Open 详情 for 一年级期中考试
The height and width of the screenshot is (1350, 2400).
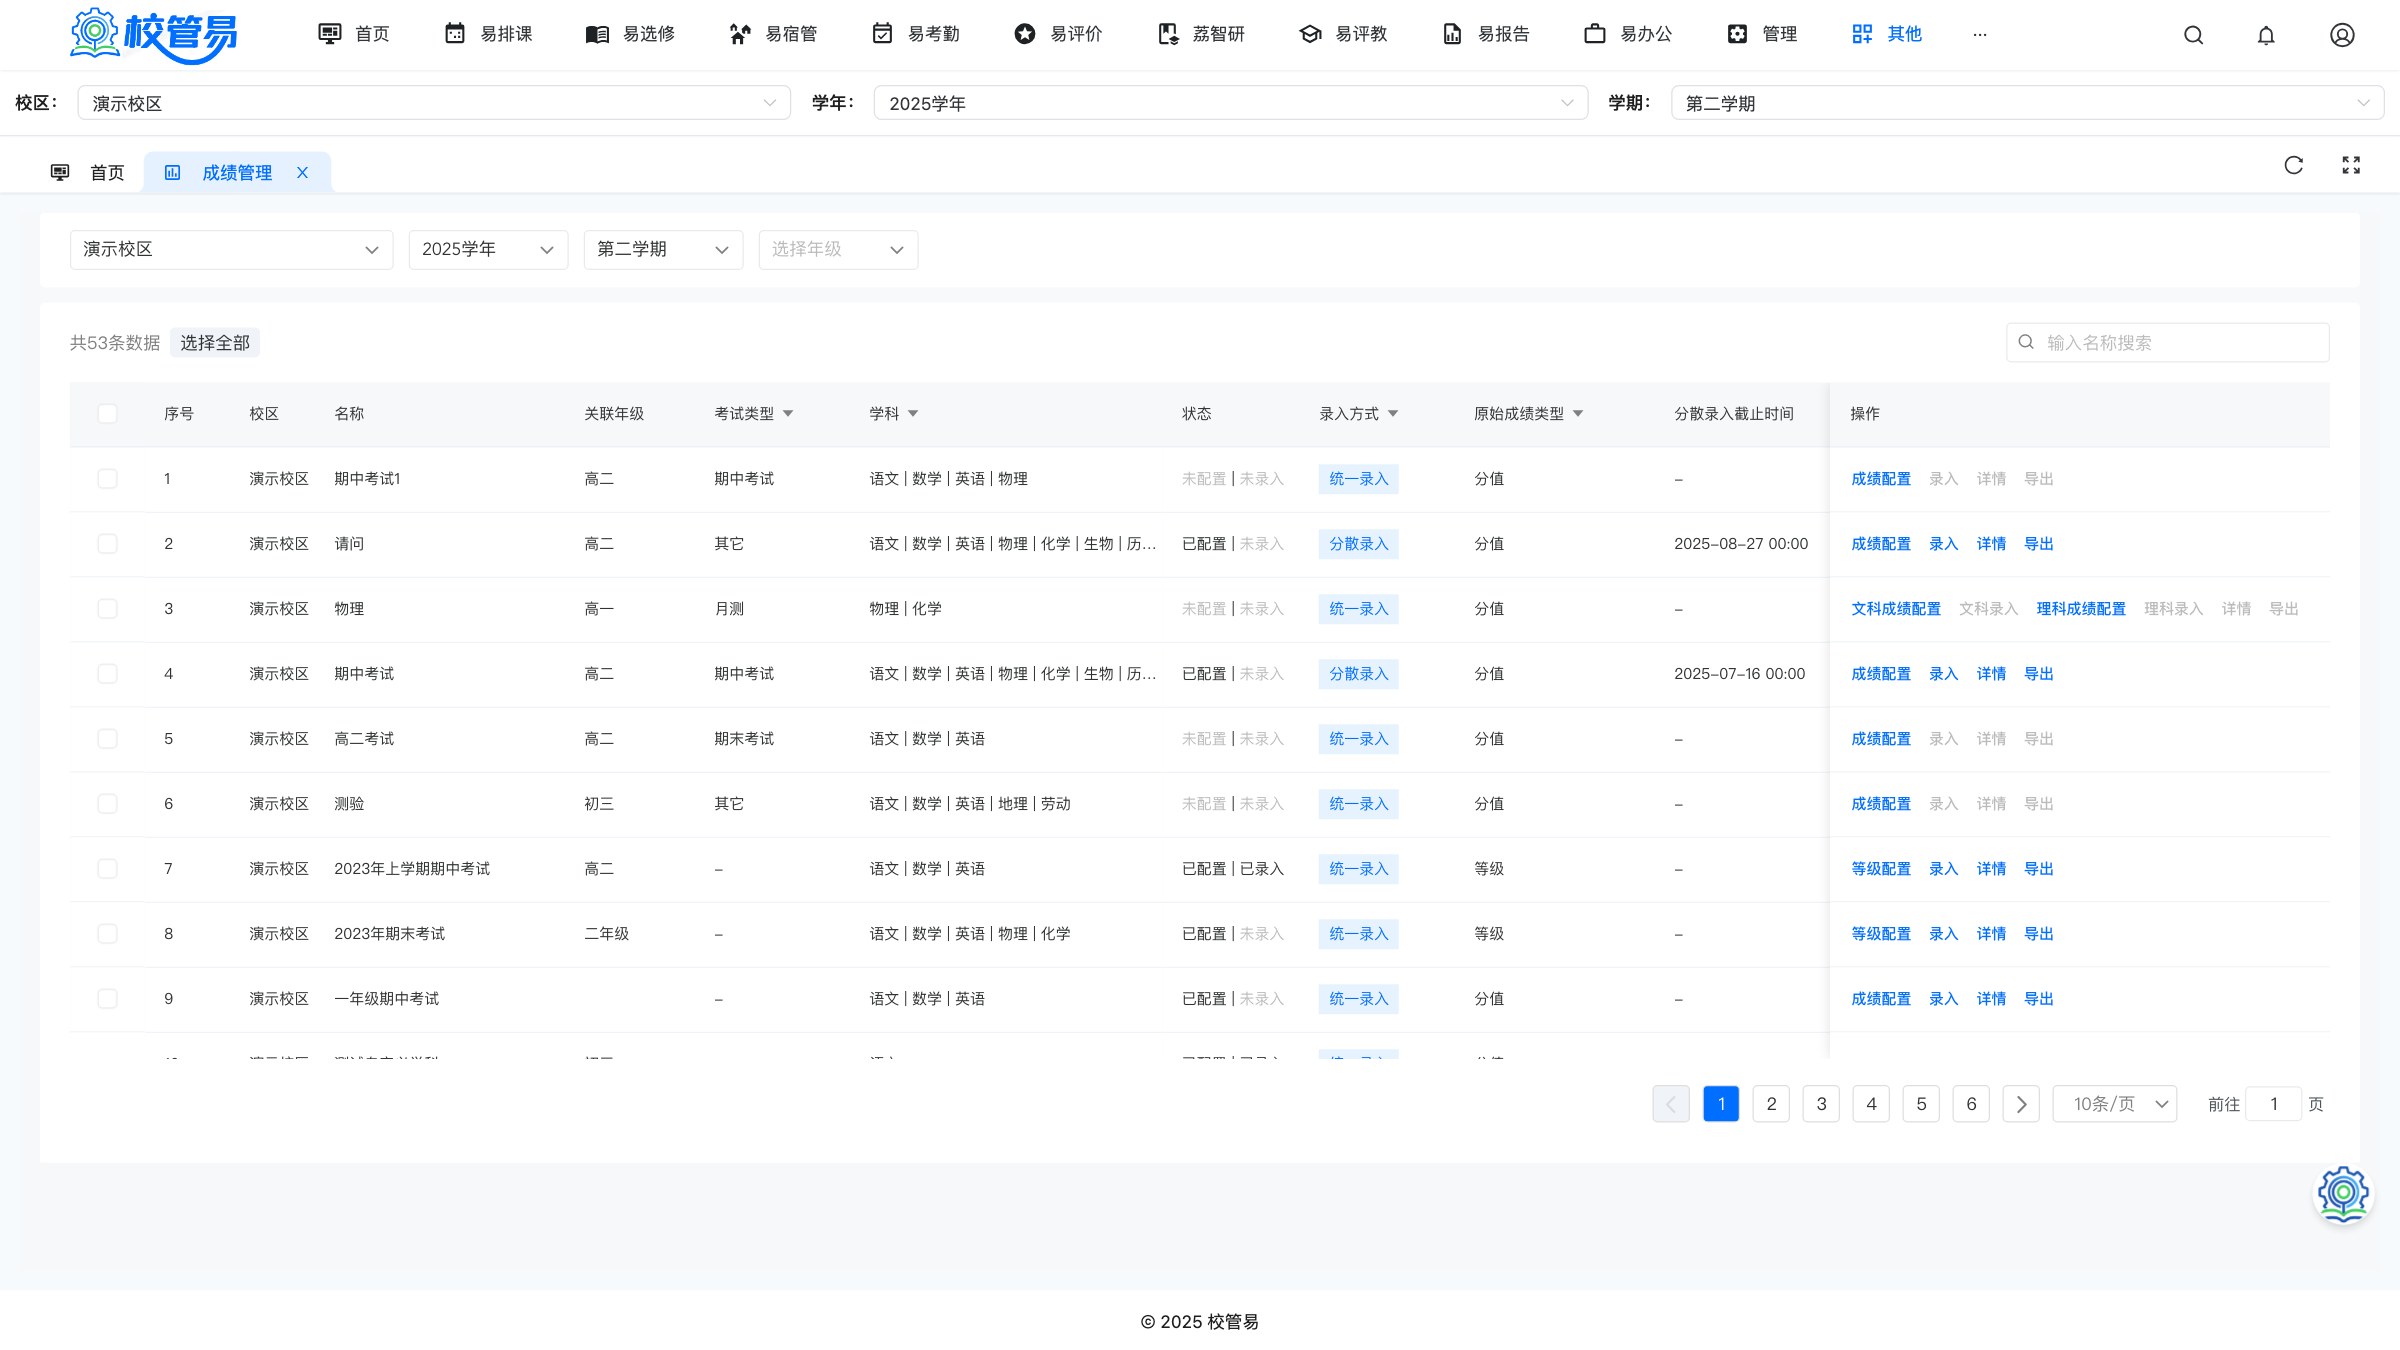tap(1991, 999)
